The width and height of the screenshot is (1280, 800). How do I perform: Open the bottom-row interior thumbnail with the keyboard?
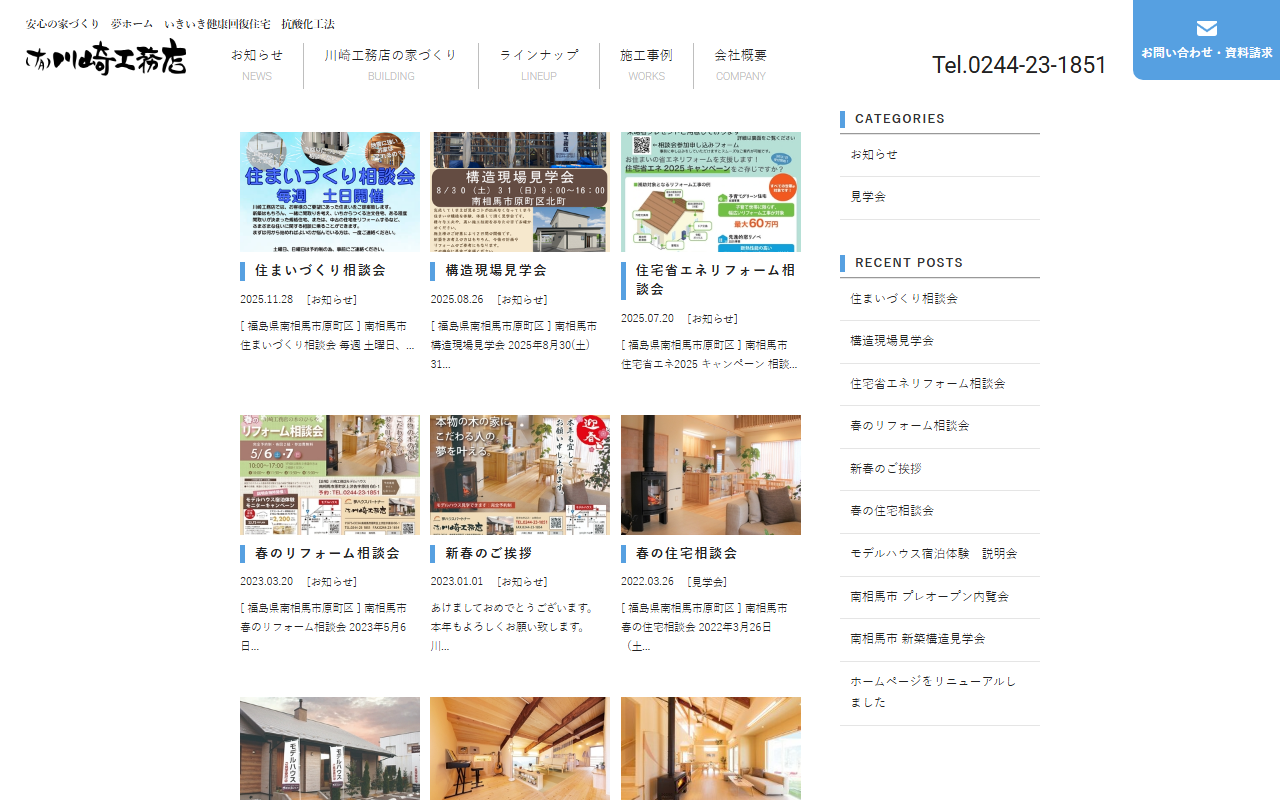coord(519,748)
